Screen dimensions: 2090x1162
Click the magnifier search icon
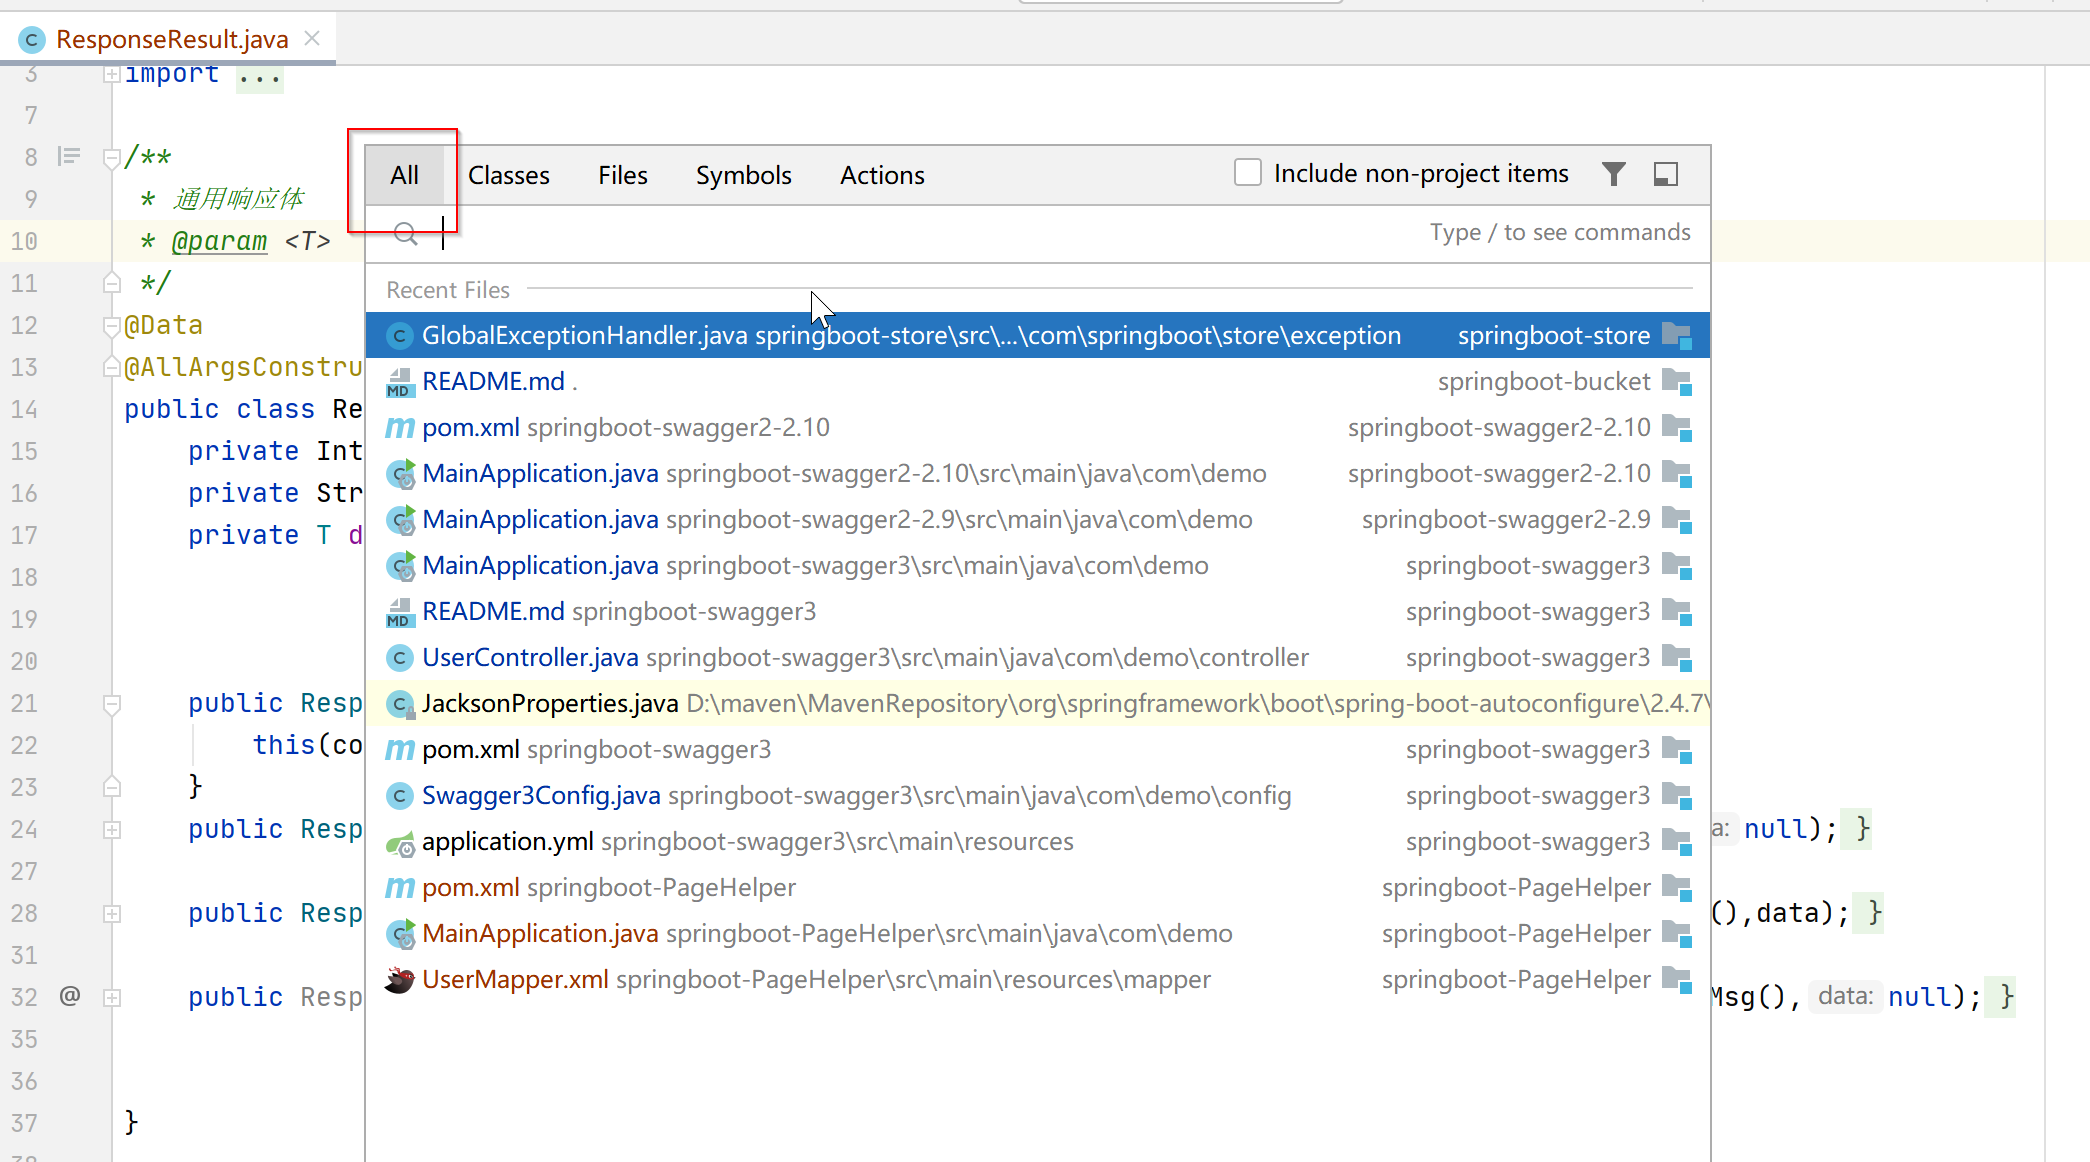click(x=405, y=234)
